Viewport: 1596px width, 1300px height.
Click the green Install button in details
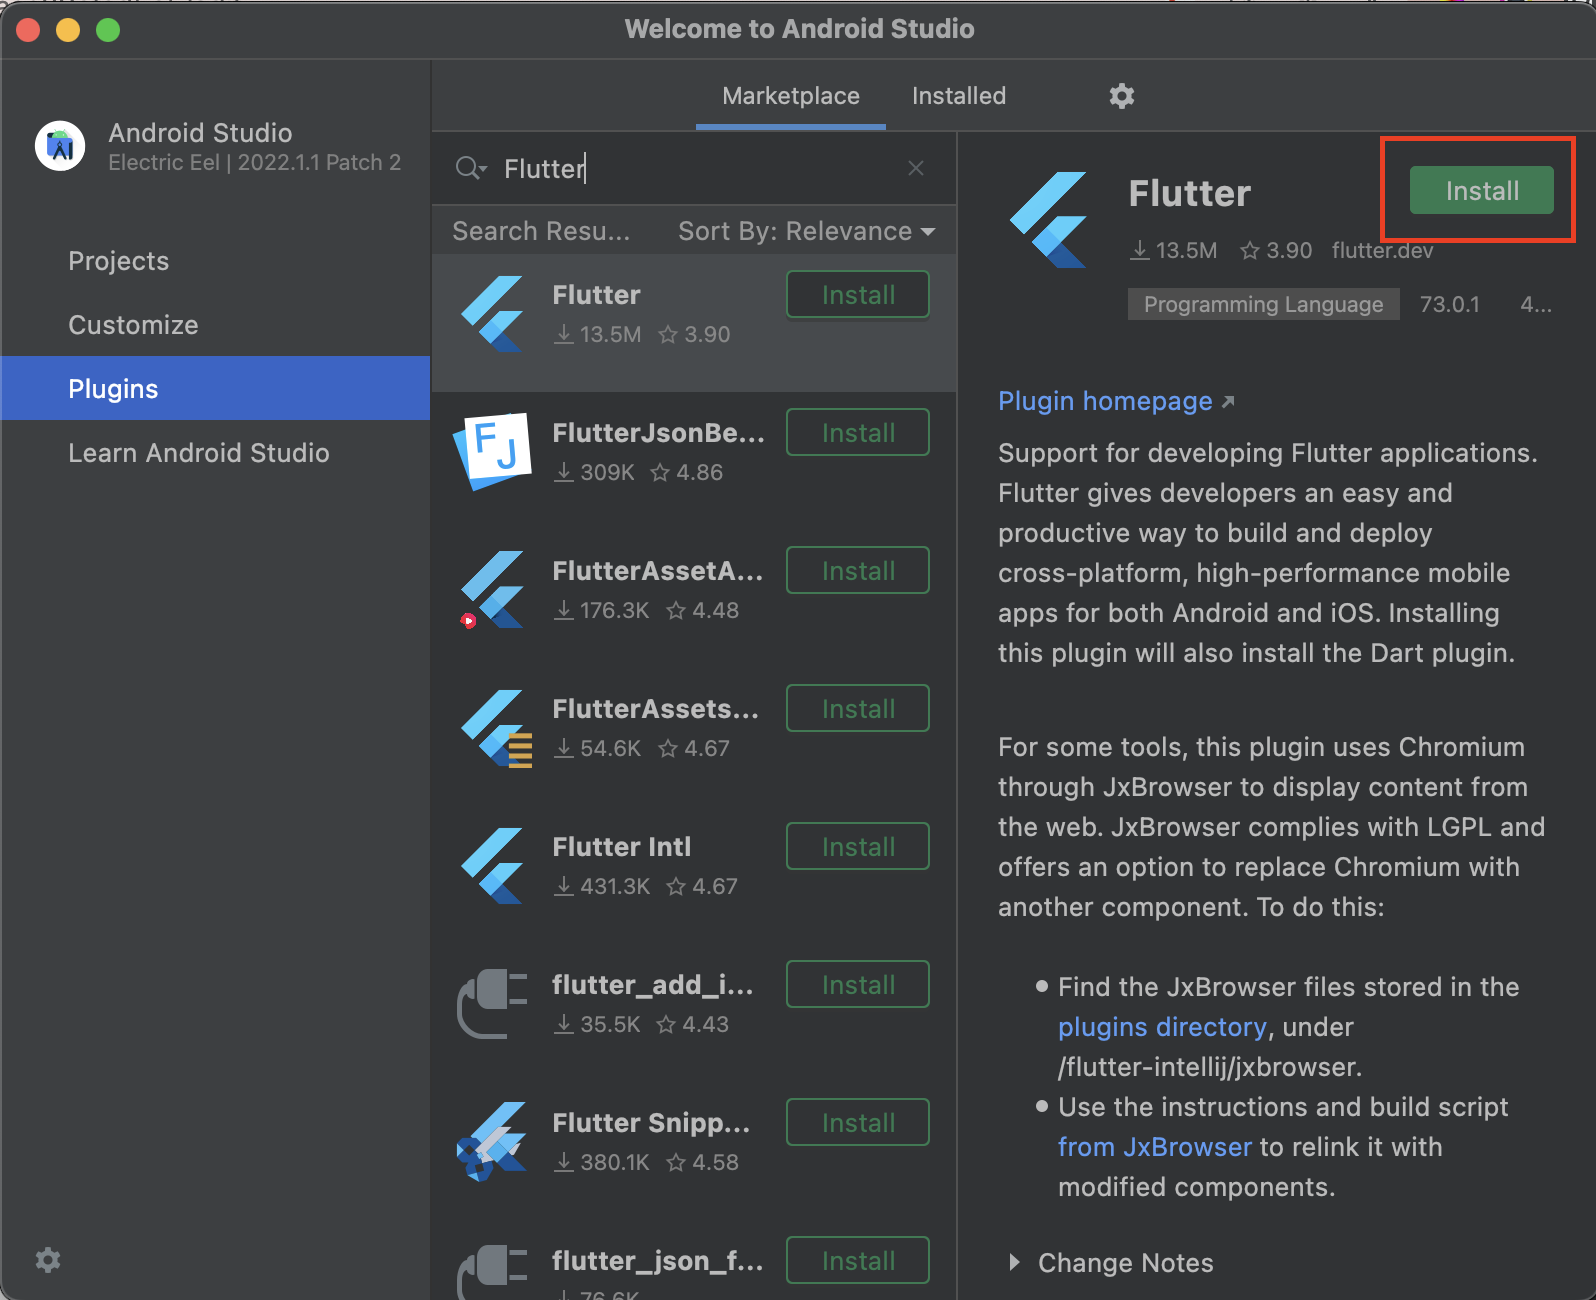click(1482, 190)
